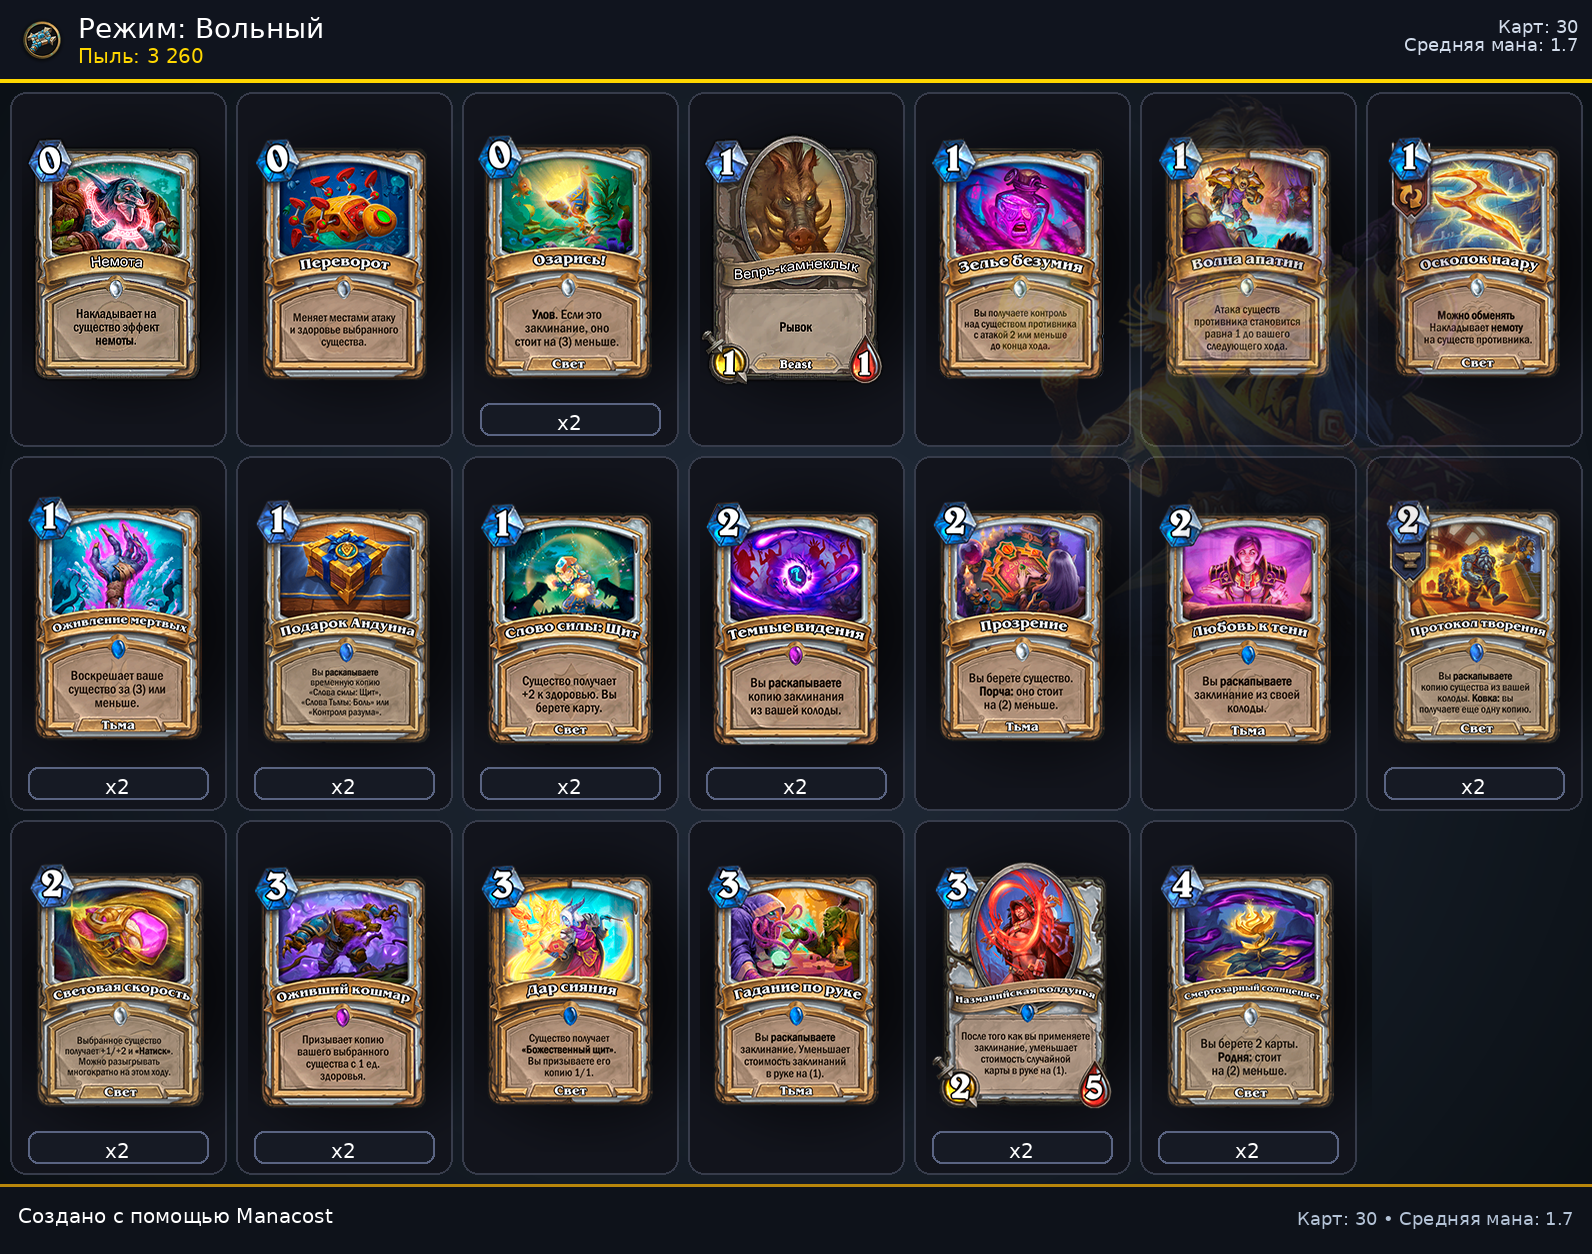1592x1254 pixels.
Task: Select the Немота card
Action: click(x=117, y=264)
